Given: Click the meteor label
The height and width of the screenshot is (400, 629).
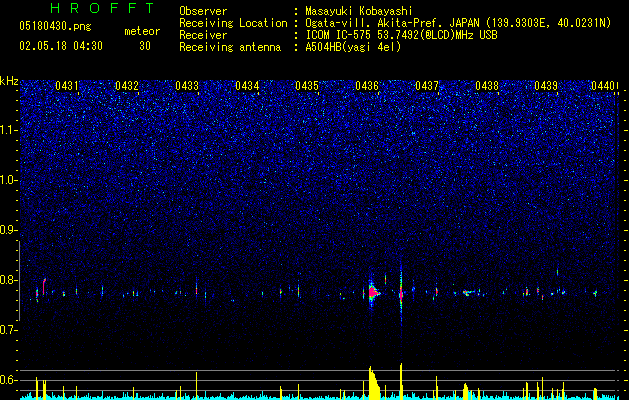Looking at the screenshot, I should (142, 31).
